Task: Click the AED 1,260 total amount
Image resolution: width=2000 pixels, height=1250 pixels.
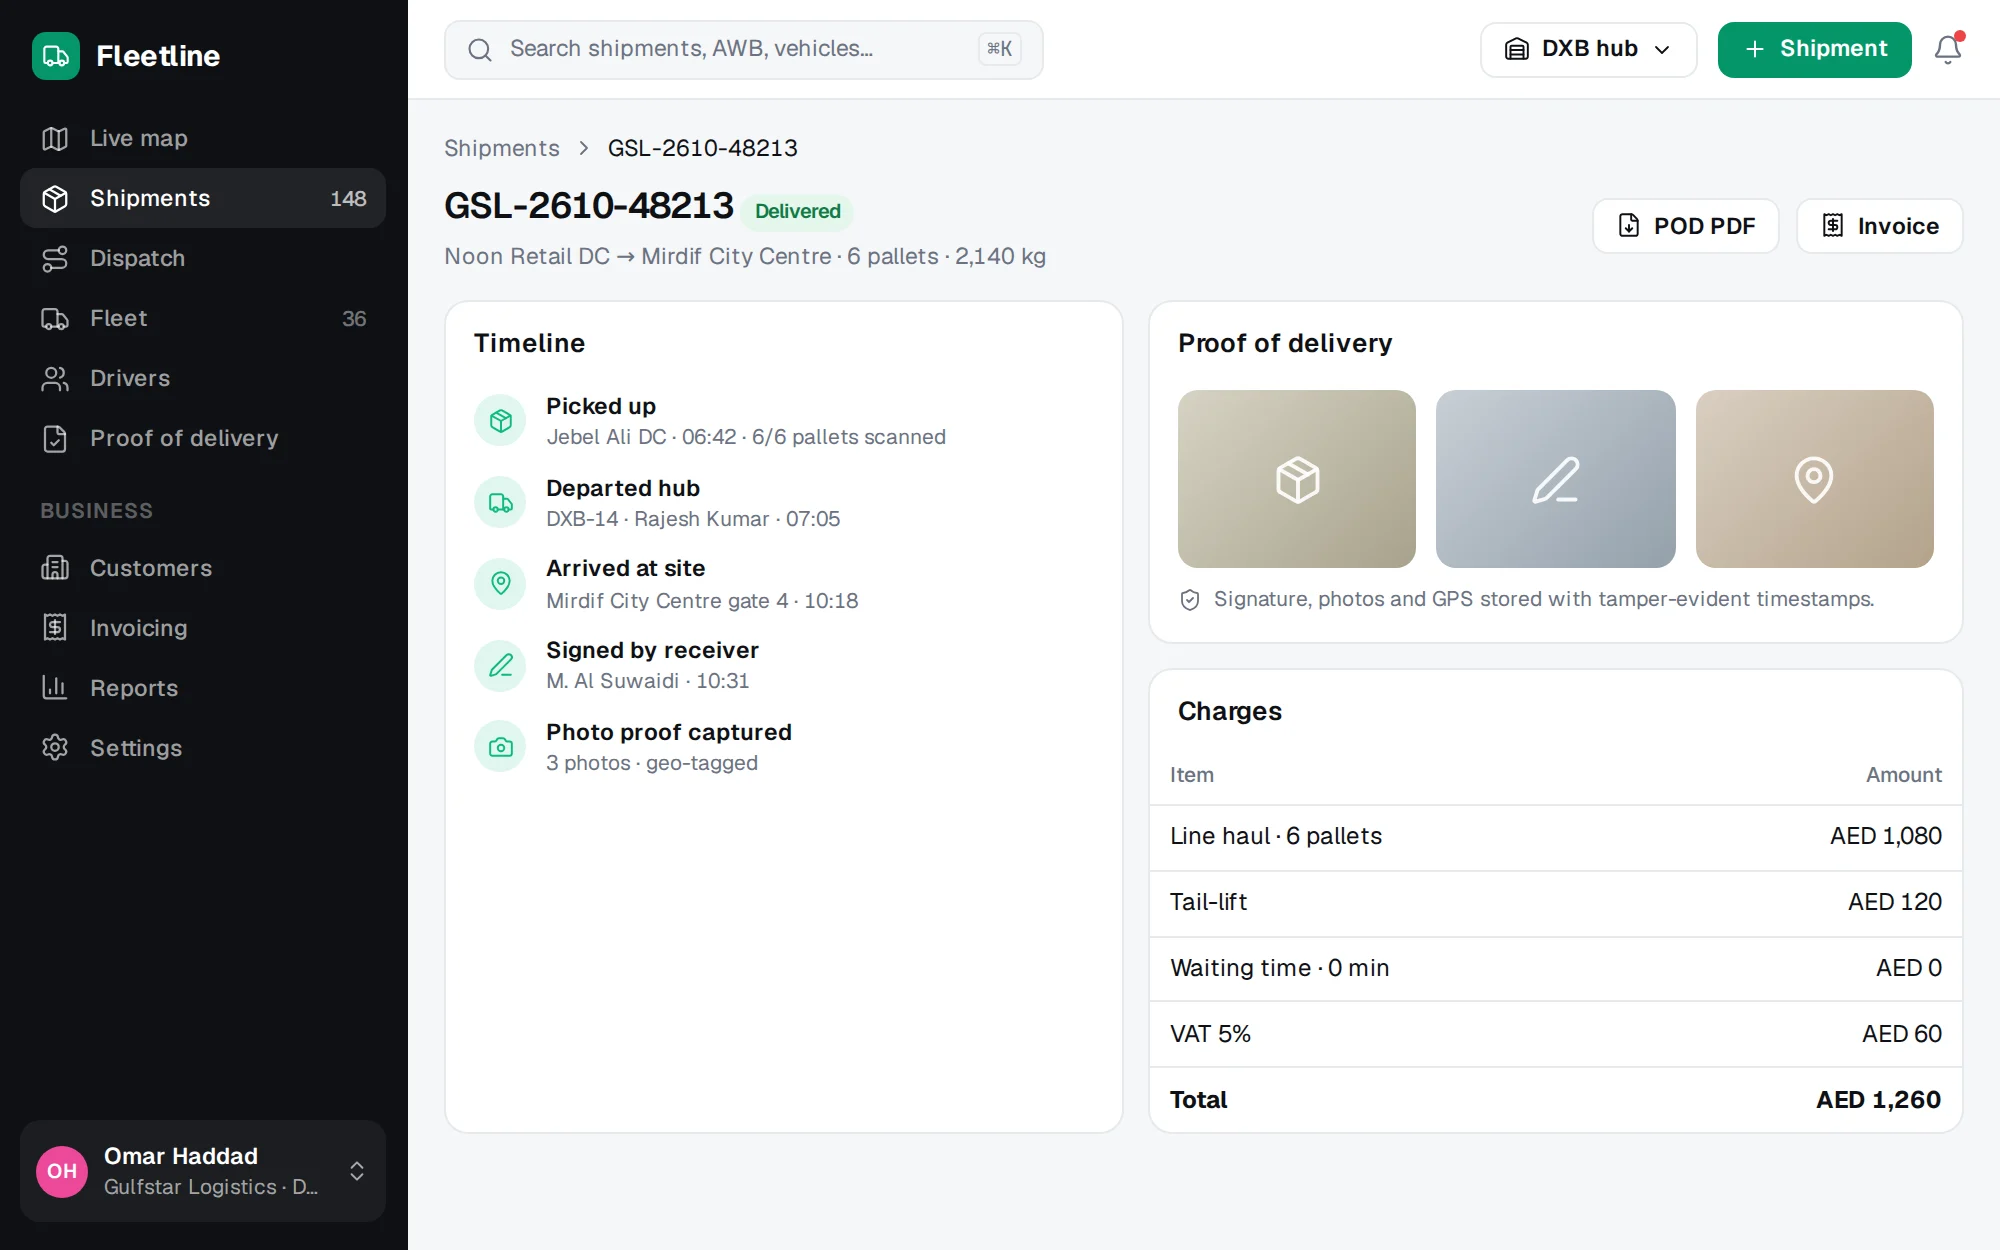Action: point(1878,1100)
